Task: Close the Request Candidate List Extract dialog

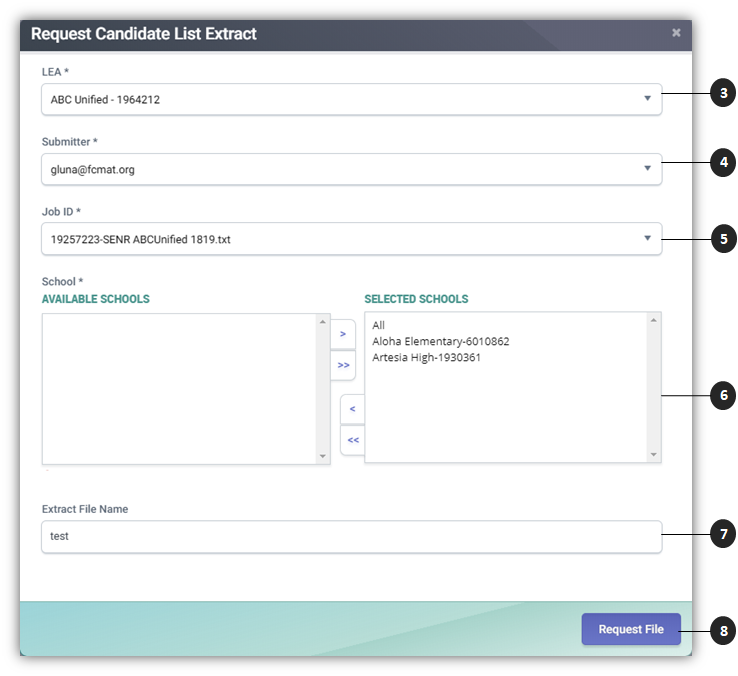Action: click(676, 33)
